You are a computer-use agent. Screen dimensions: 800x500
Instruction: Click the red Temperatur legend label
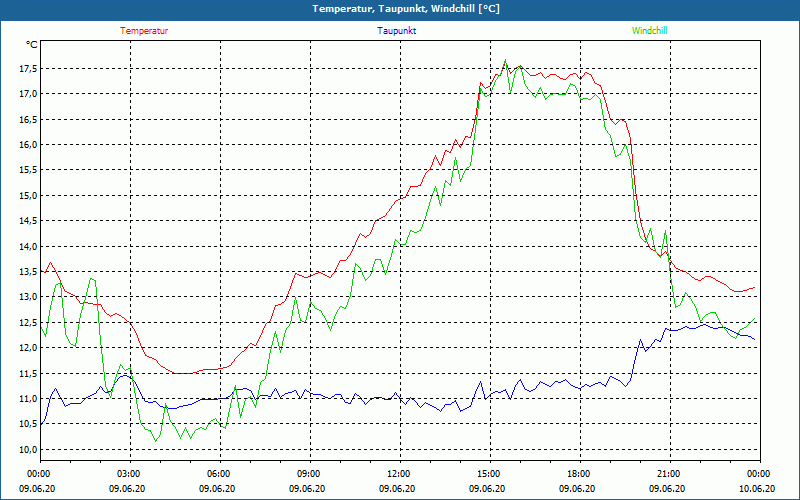[x=144, y=31]
